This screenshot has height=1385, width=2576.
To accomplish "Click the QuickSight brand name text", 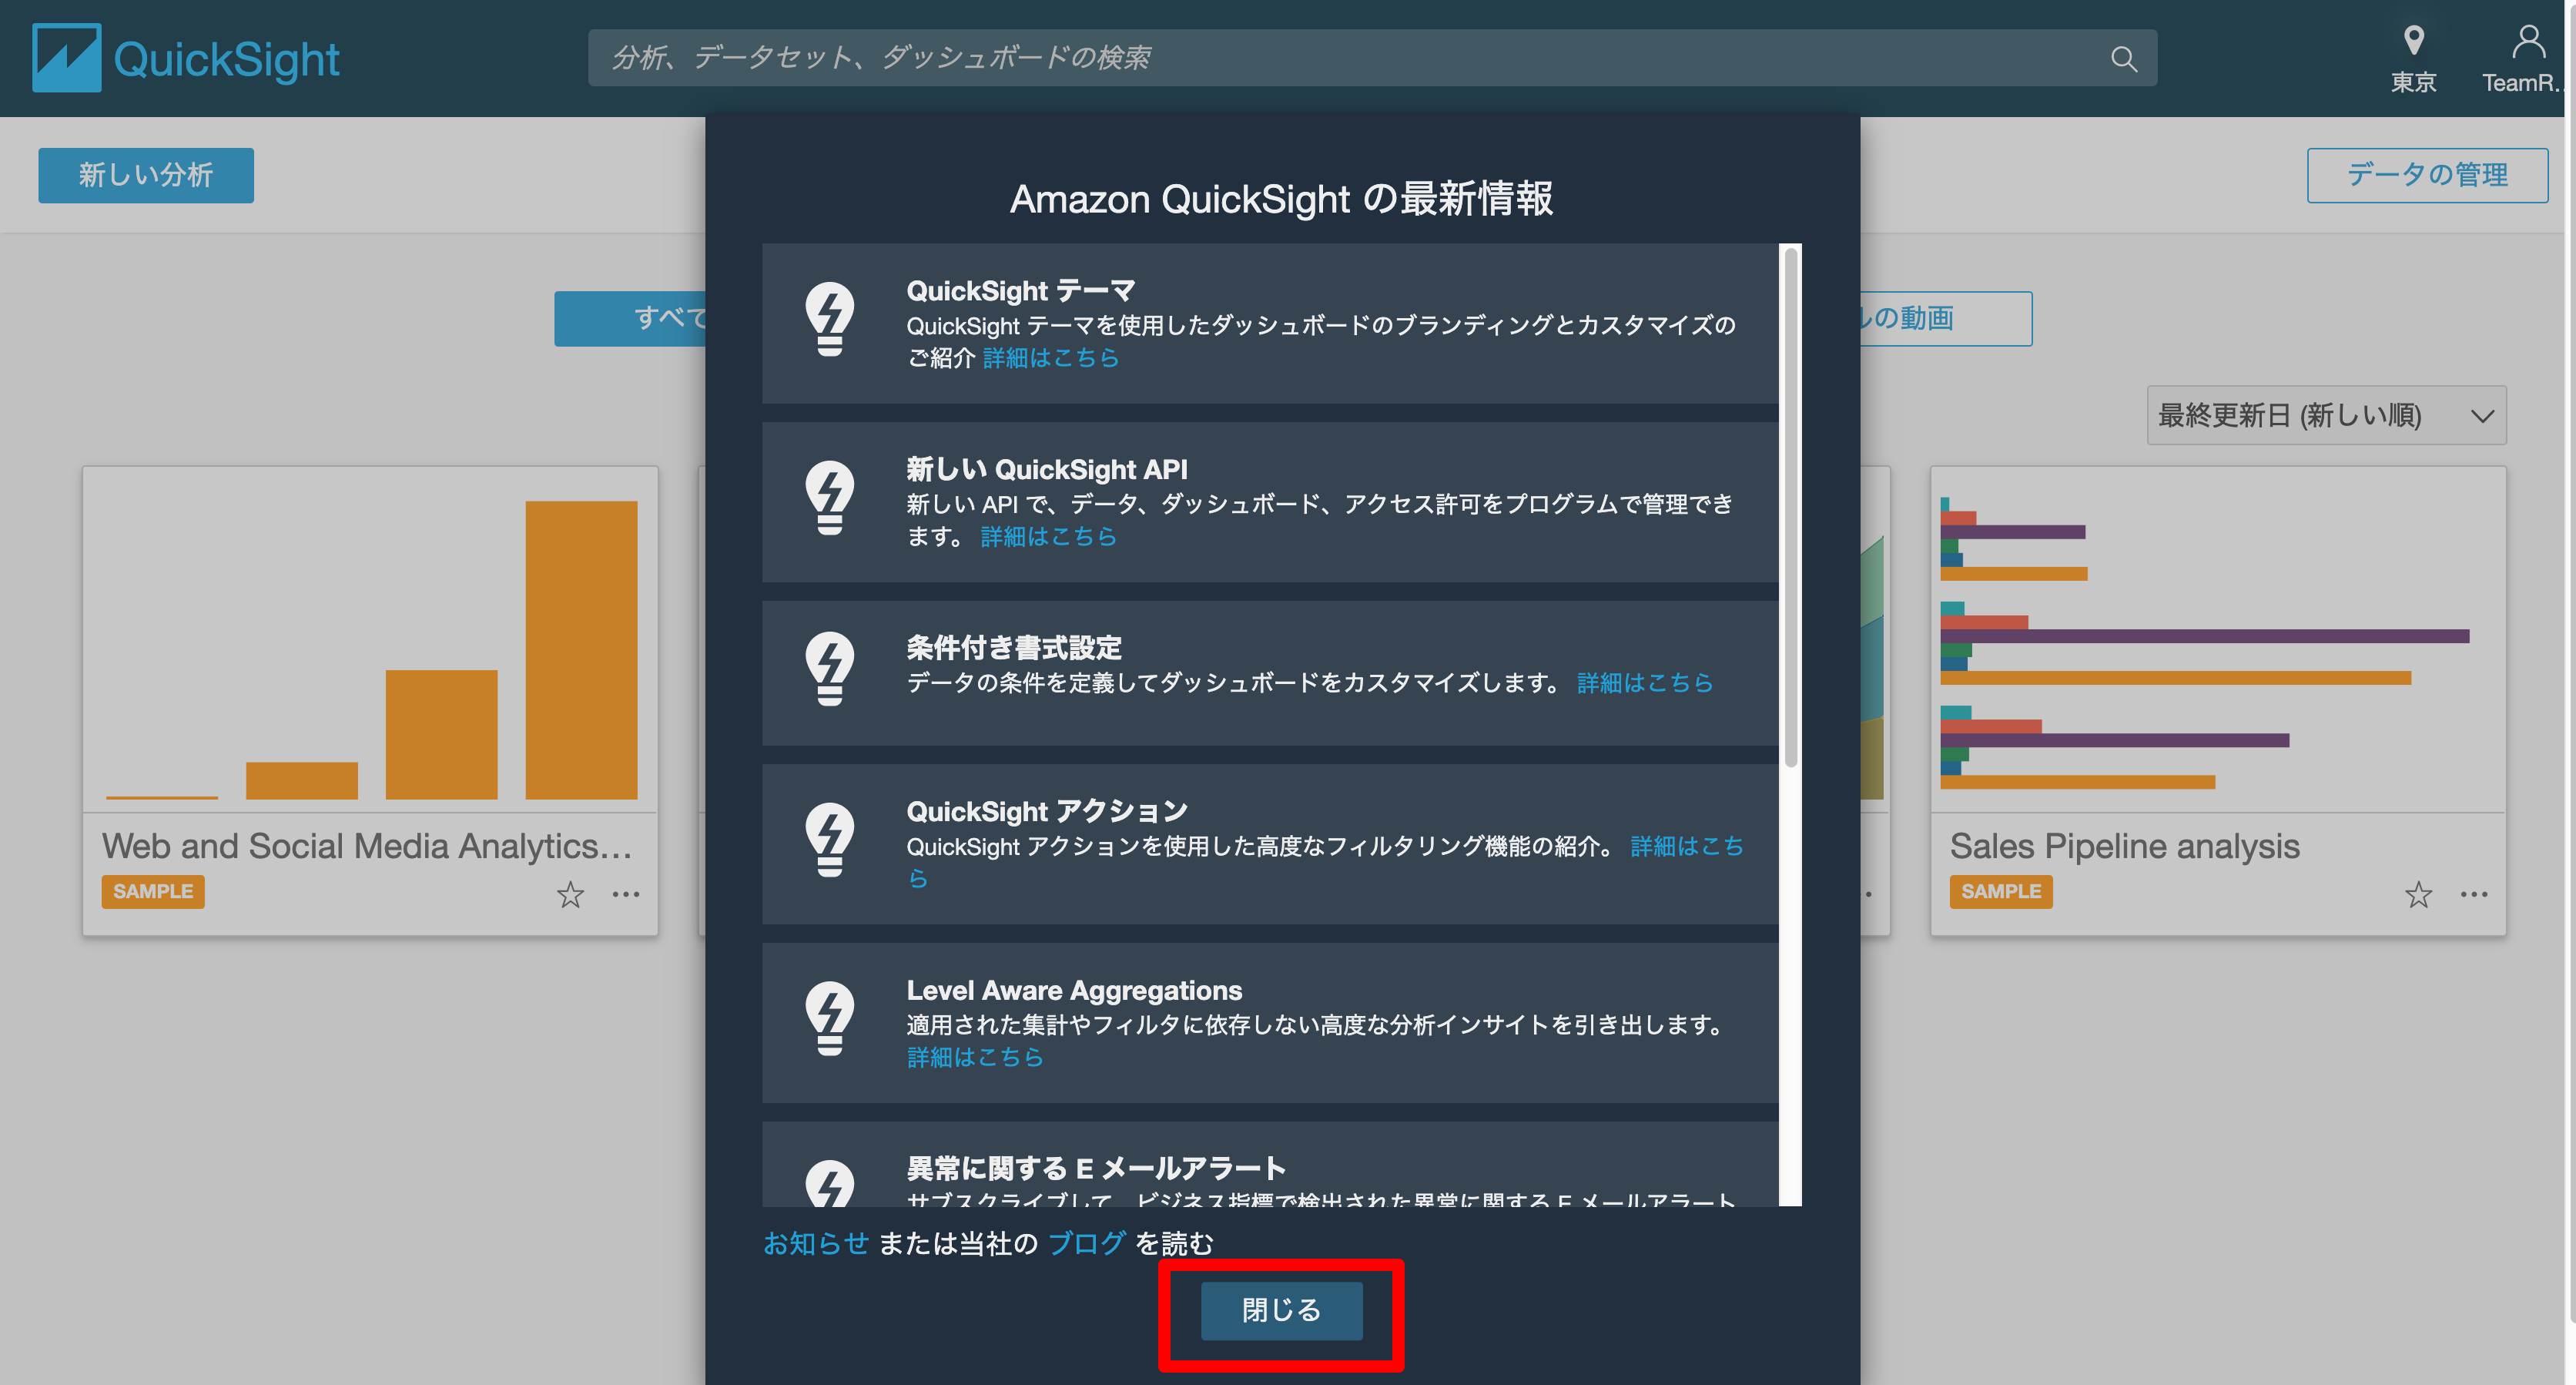I will point(227,59).
